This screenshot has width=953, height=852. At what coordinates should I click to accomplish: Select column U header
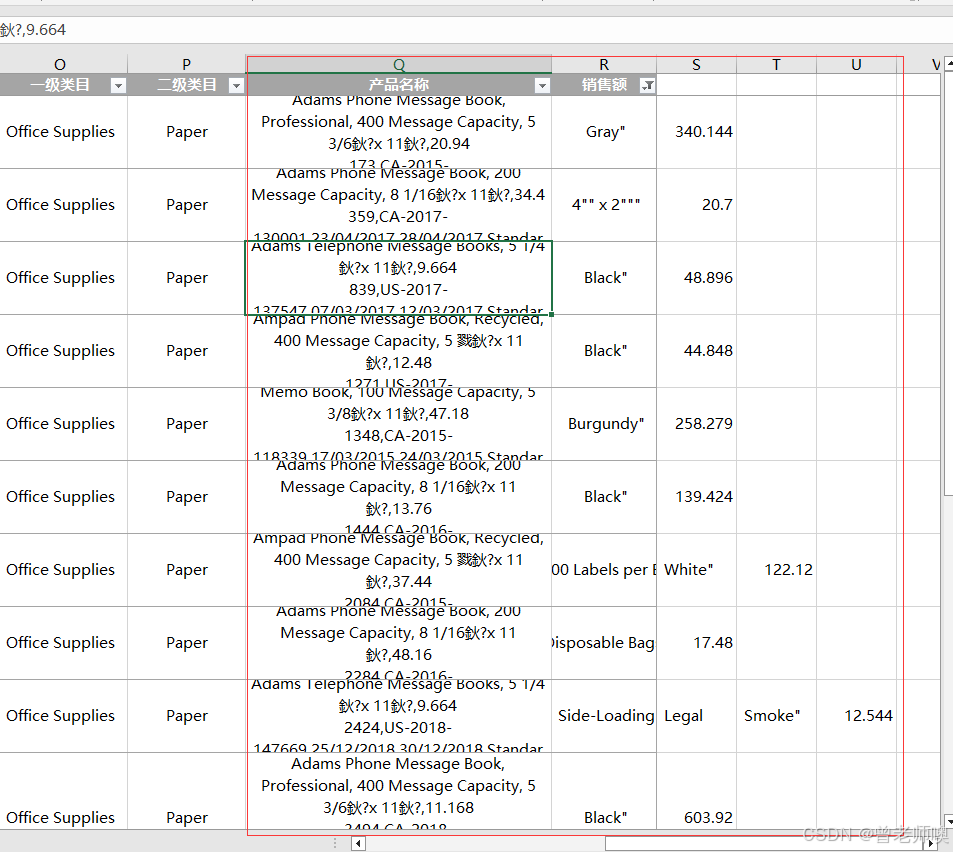(856, 64)
